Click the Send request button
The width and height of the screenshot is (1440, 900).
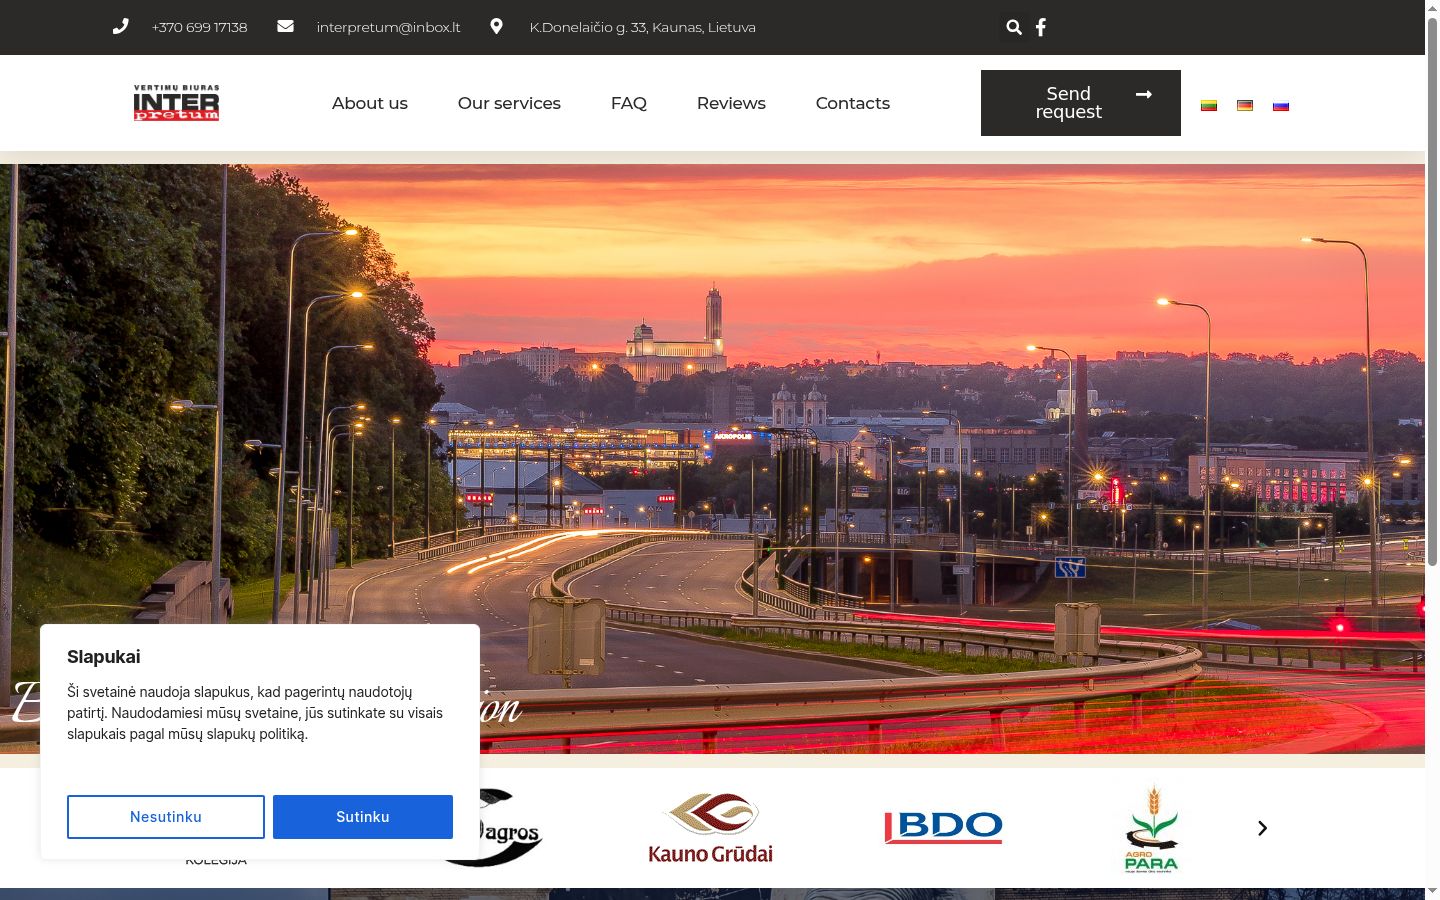click(x=1081, y=103)
